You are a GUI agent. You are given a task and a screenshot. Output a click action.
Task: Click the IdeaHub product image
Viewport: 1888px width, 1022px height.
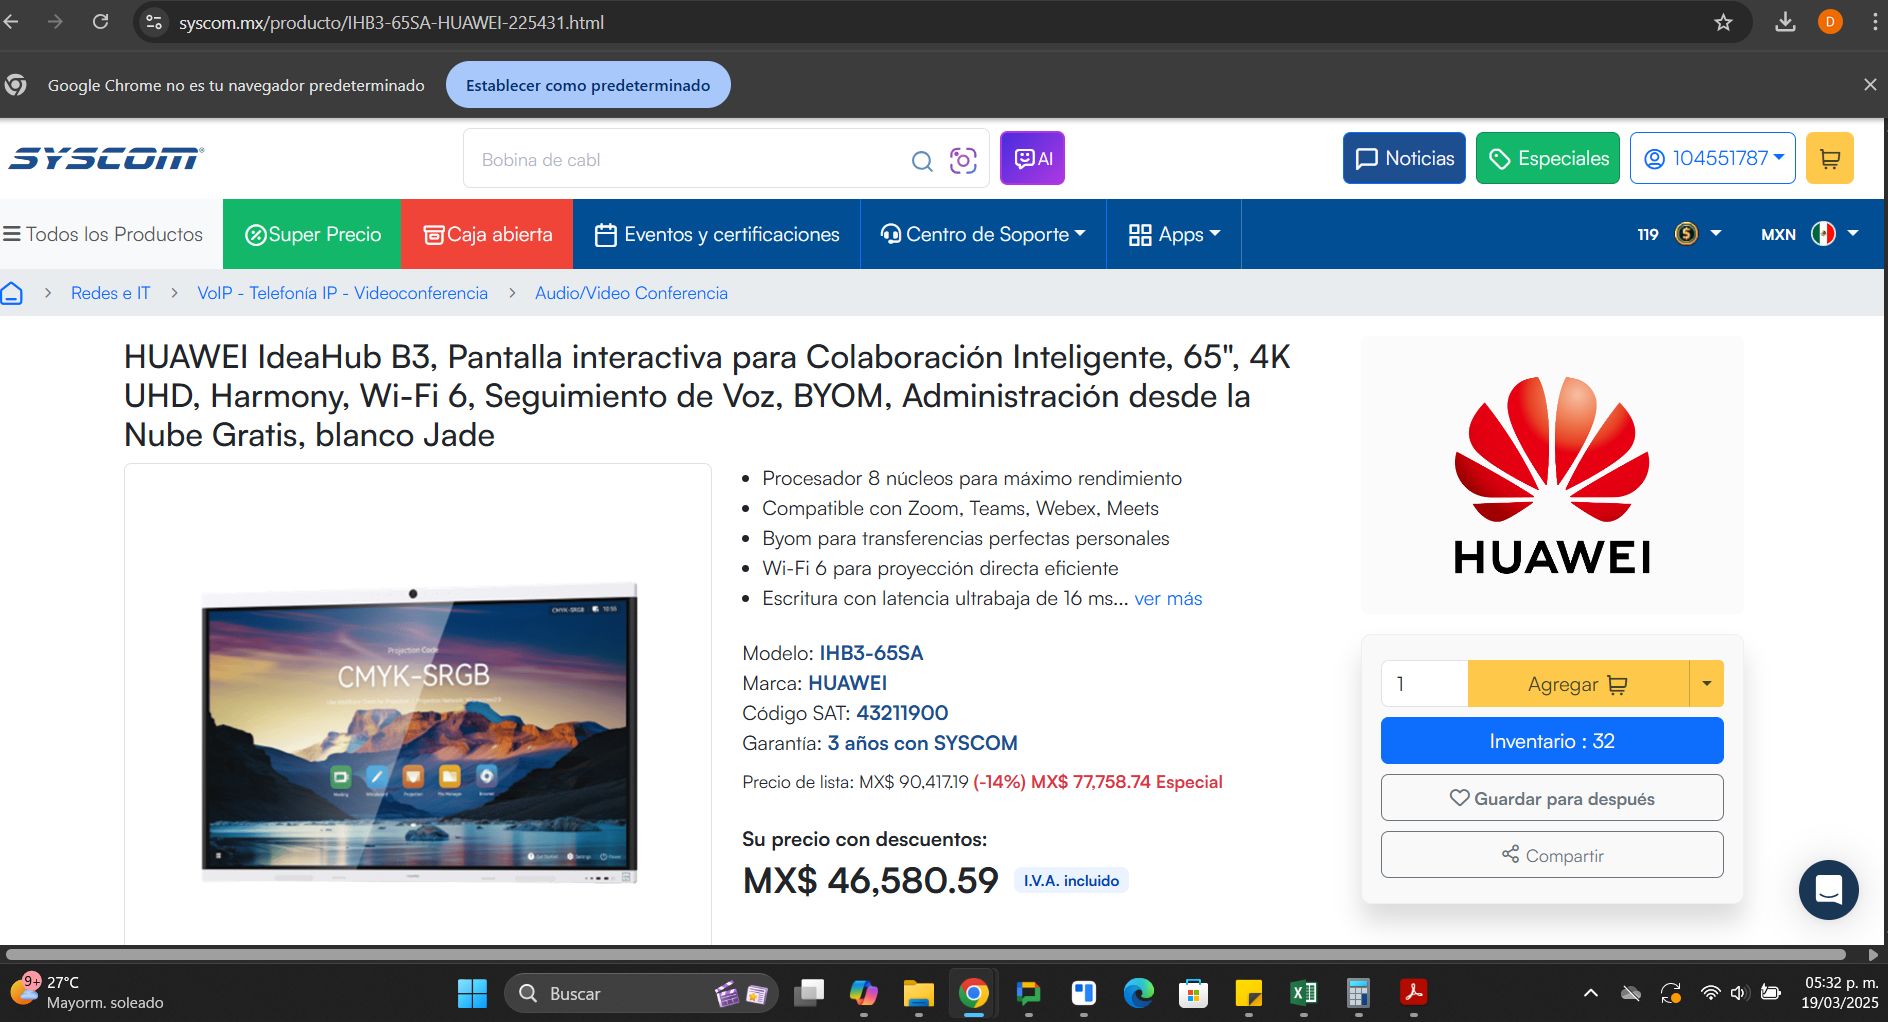pyautogui.click(x=419, y=732)
